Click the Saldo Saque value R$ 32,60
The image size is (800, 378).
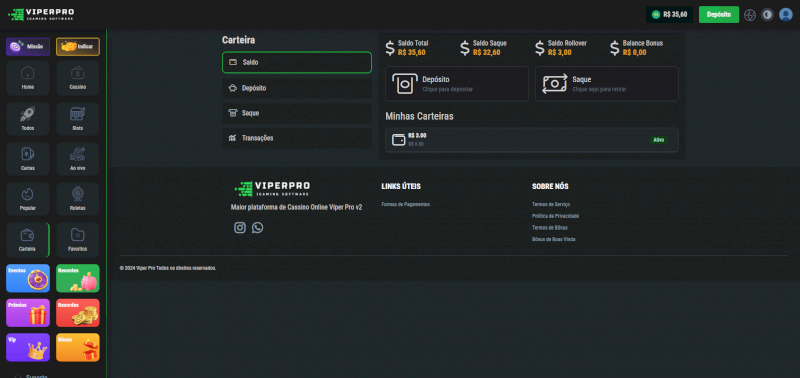(487, 52)
